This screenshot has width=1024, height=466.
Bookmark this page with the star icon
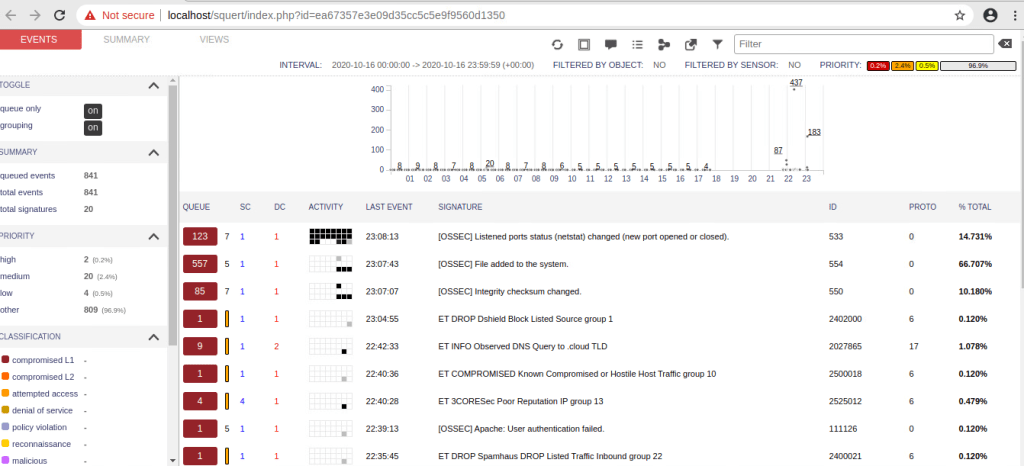(960, 16)
